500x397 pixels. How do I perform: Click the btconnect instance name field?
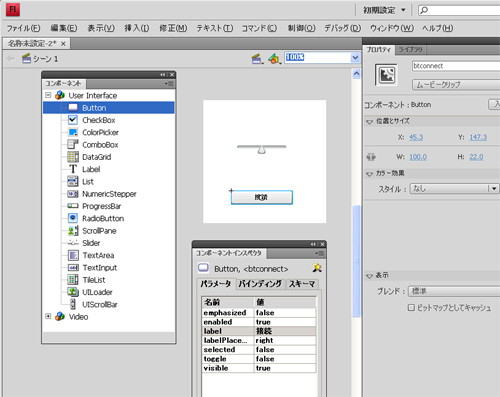(456, 66)
